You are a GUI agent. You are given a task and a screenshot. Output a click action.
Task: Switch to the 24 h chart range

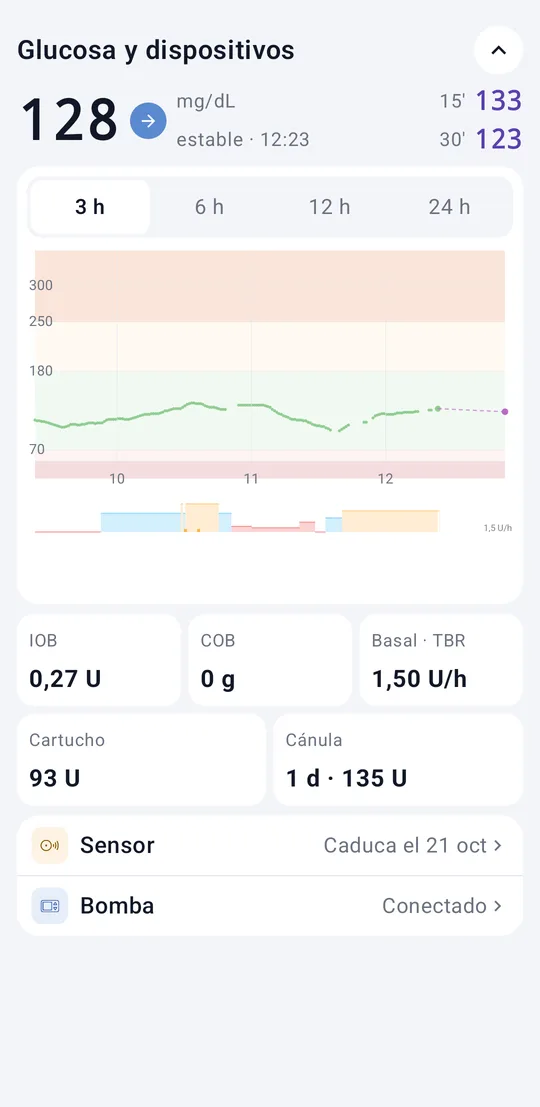click(450, 207)
